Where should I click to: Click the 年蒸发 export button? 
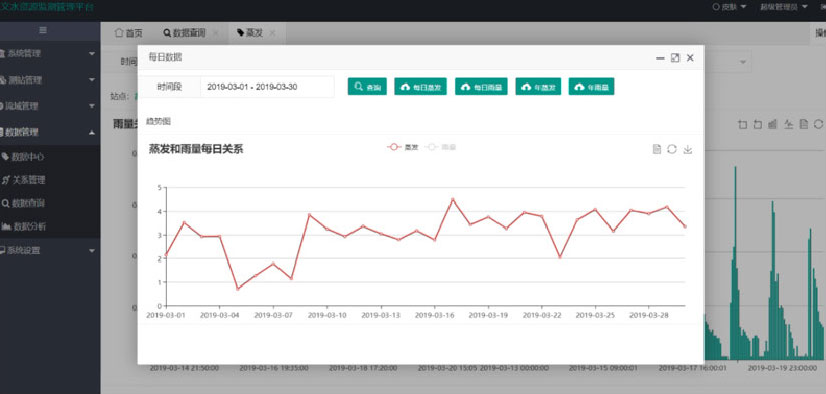538,87
